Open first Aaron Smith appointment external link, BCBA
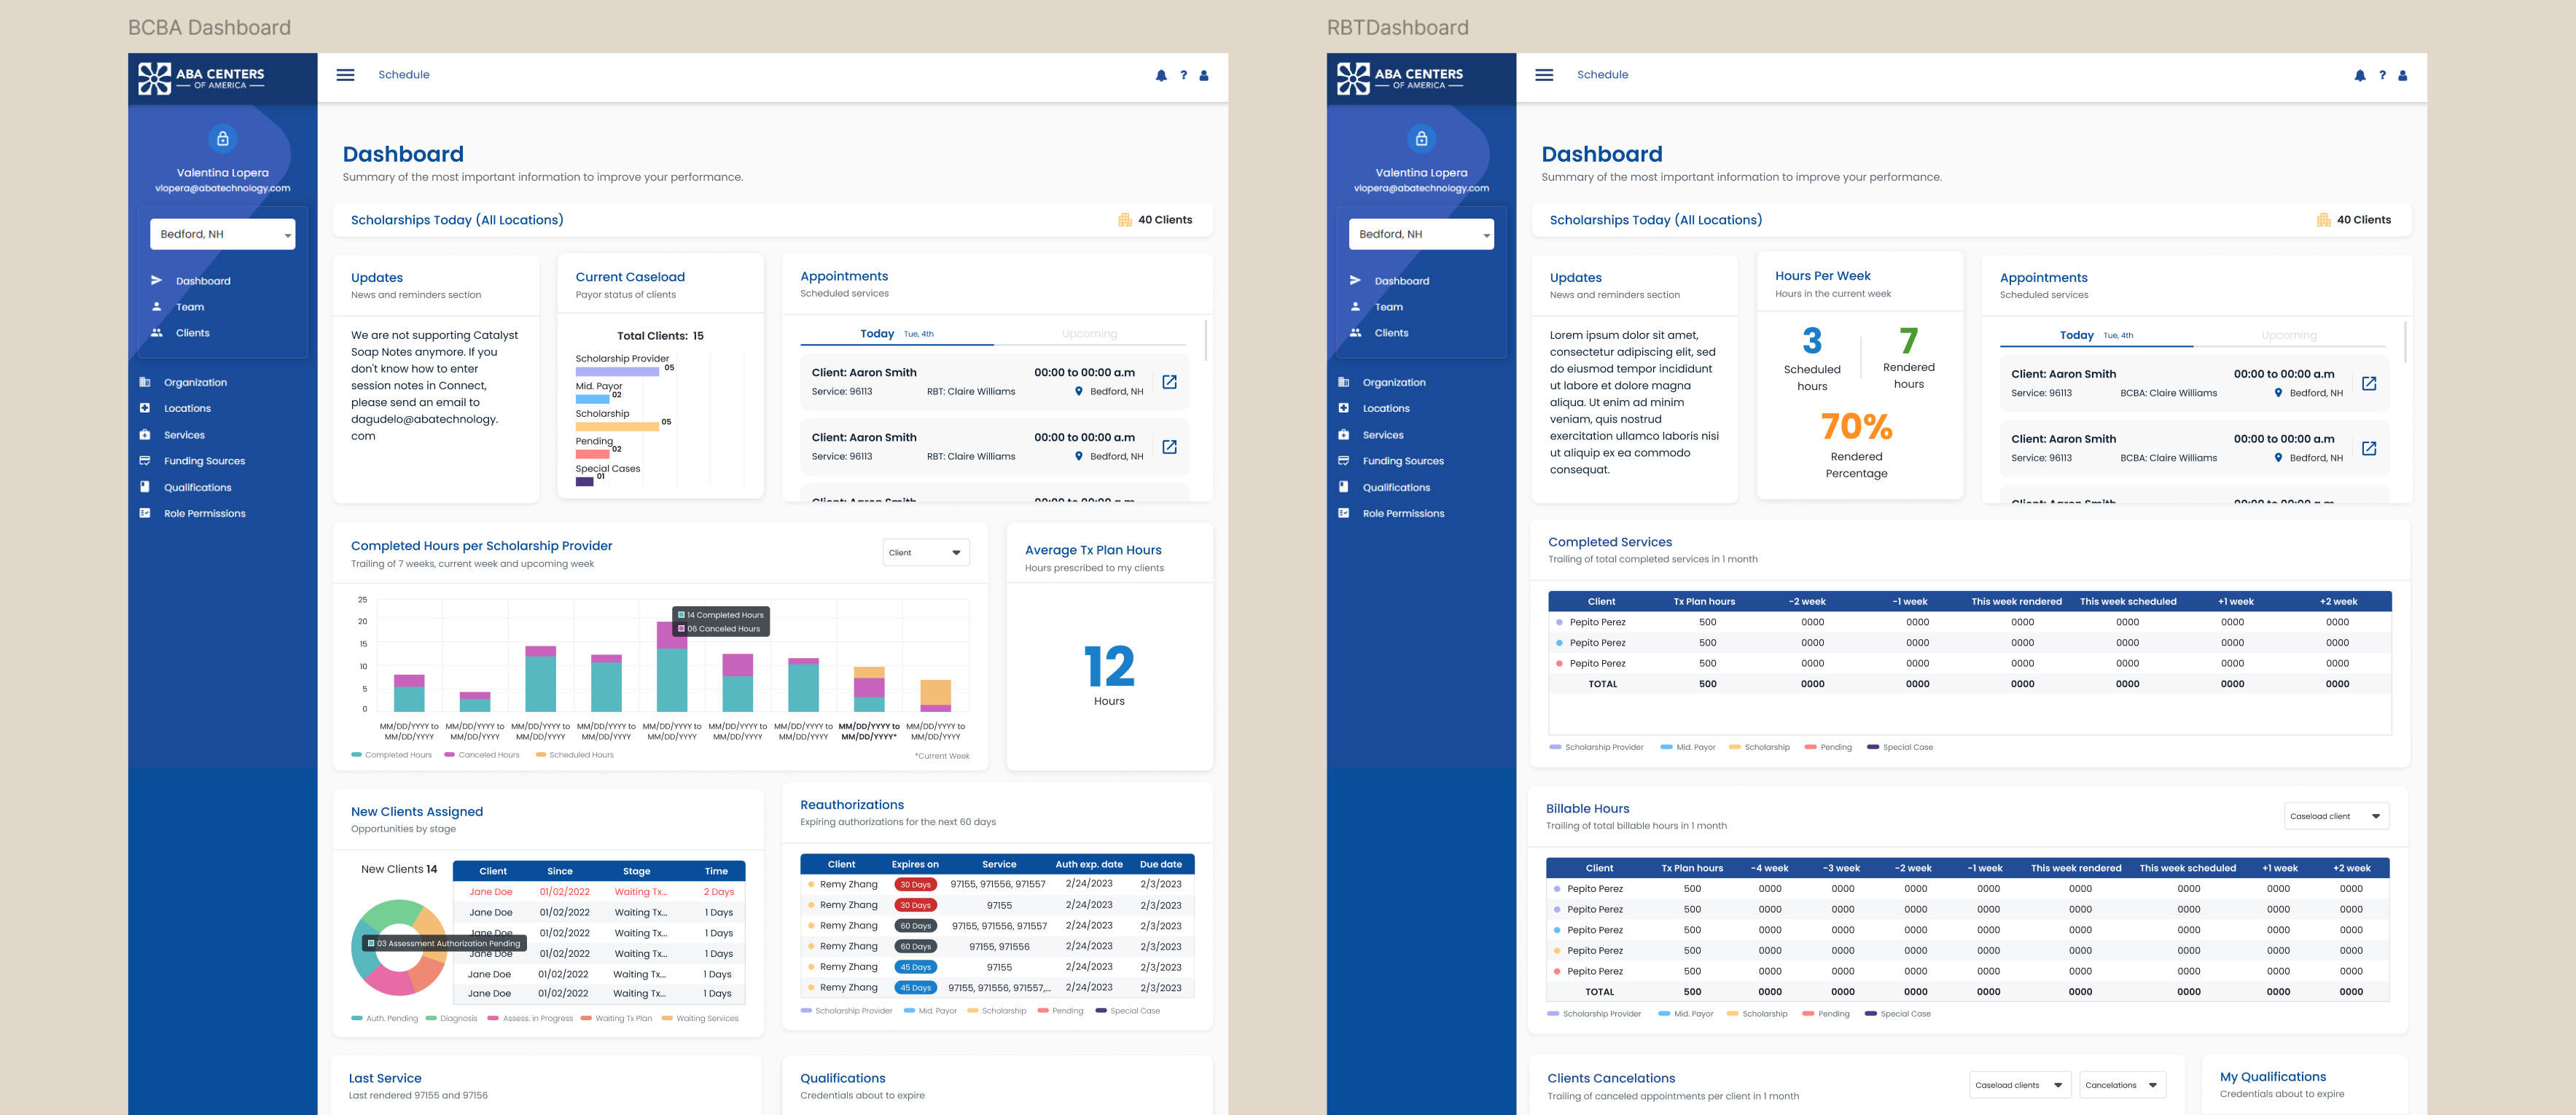The width and height of the screenshot is (2576, 1115). coord(1169,382)
